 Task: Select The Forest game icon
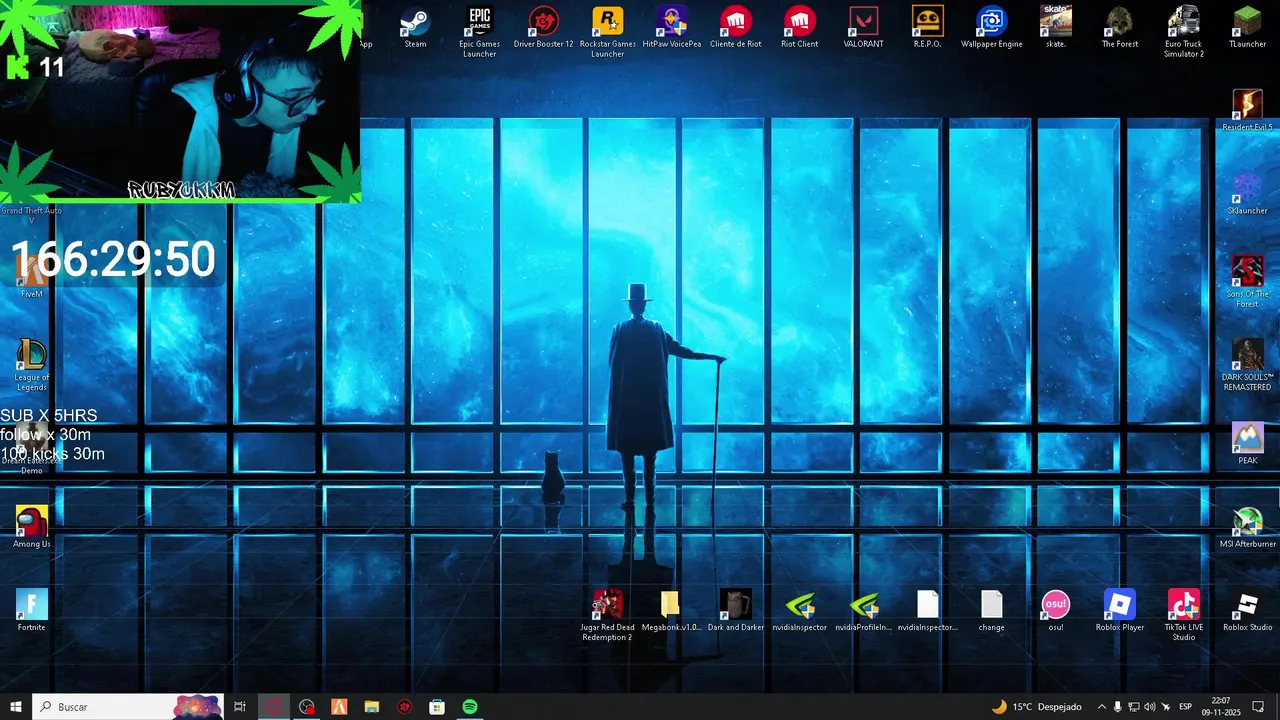point(1120,28)
